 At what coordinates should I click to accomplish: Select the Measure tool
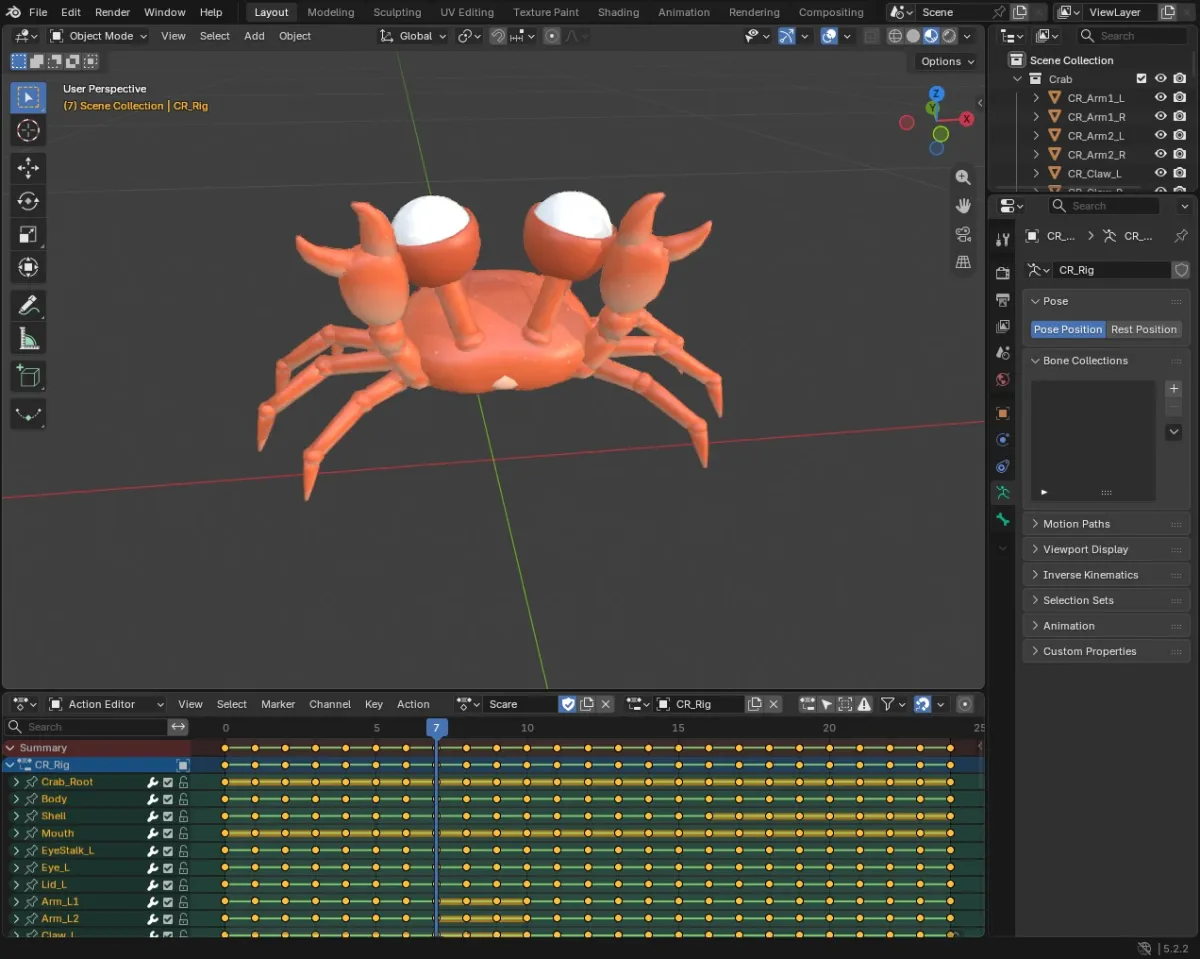click(x=28, y=339)
